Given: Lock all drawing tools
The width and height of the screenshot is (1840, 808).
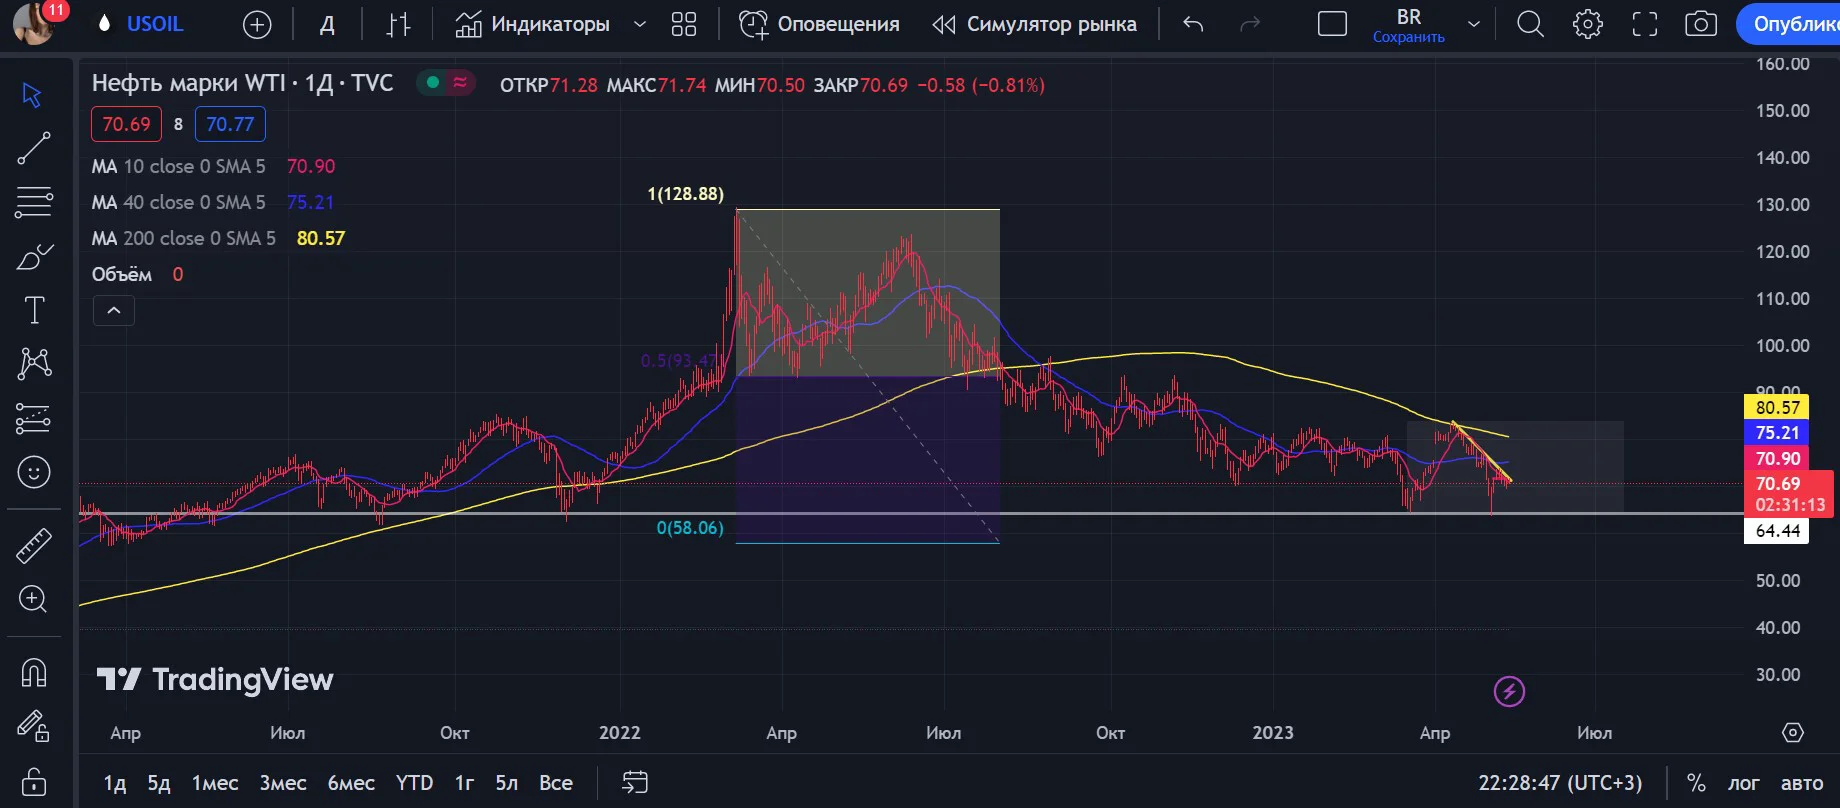Looking at the screenshot, I should pos(33,780).
